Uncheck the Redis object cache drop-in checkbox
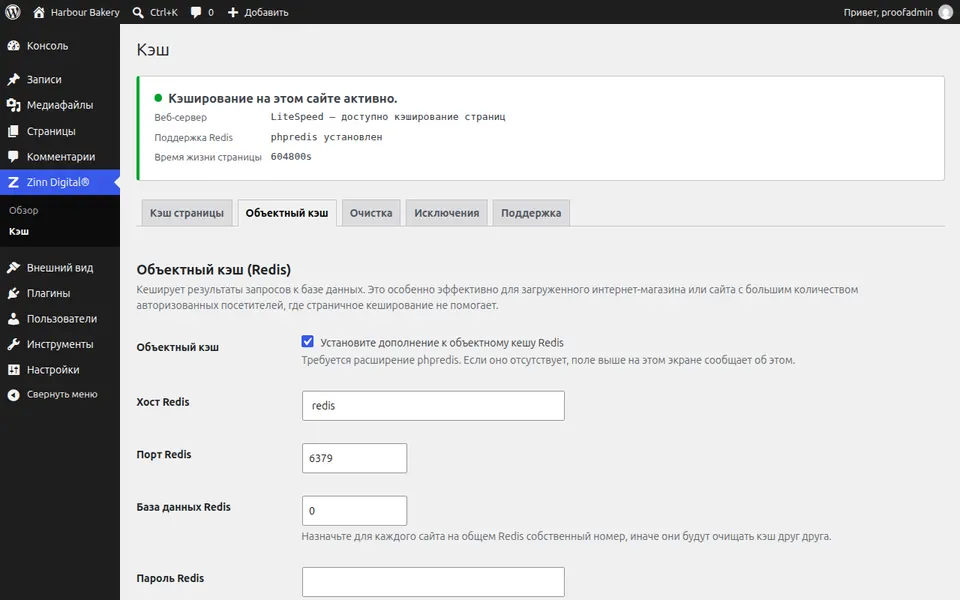Screen dimensions: 960x600 [307, 342]
